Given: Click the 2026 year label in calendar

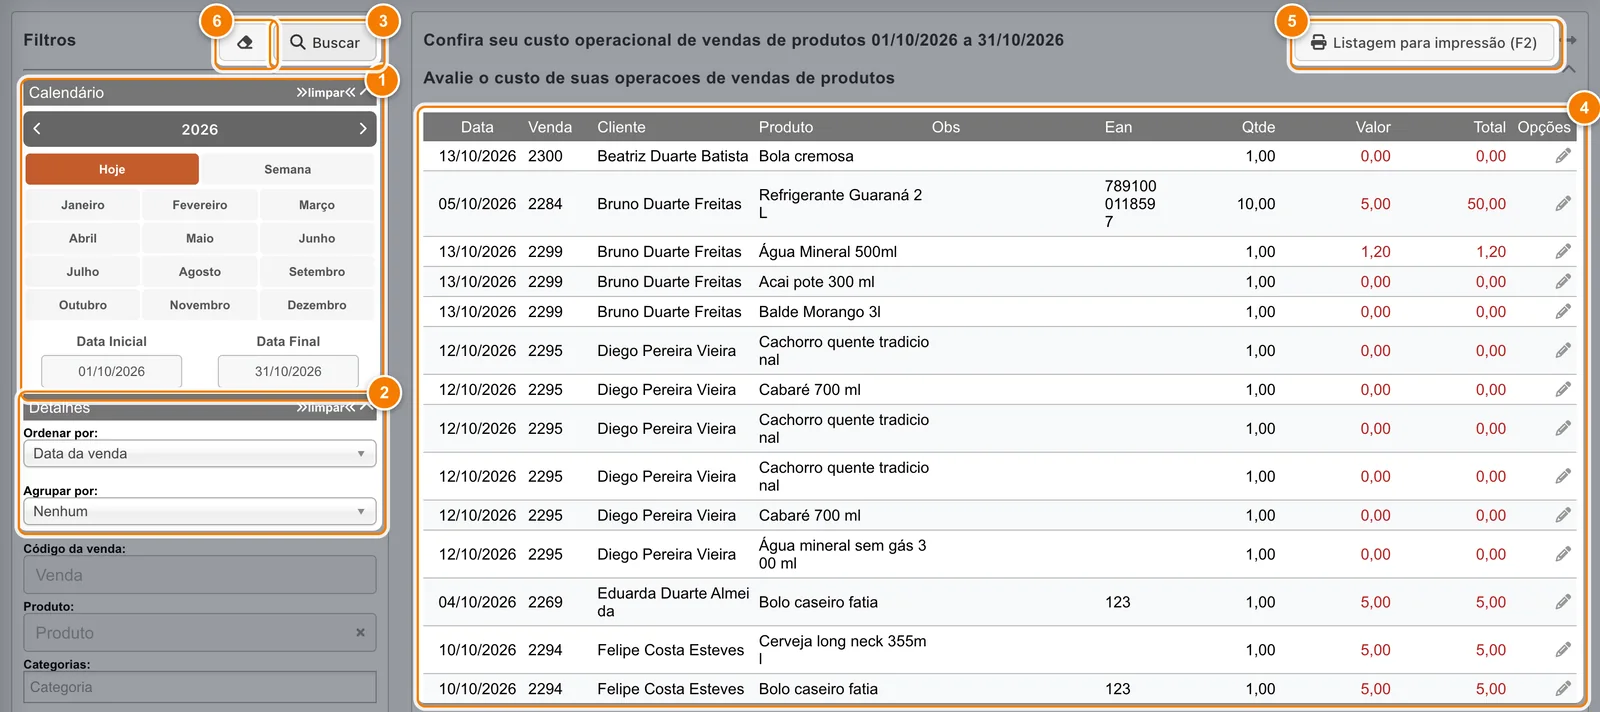Looking at the screenshot, I should (200, 129).
